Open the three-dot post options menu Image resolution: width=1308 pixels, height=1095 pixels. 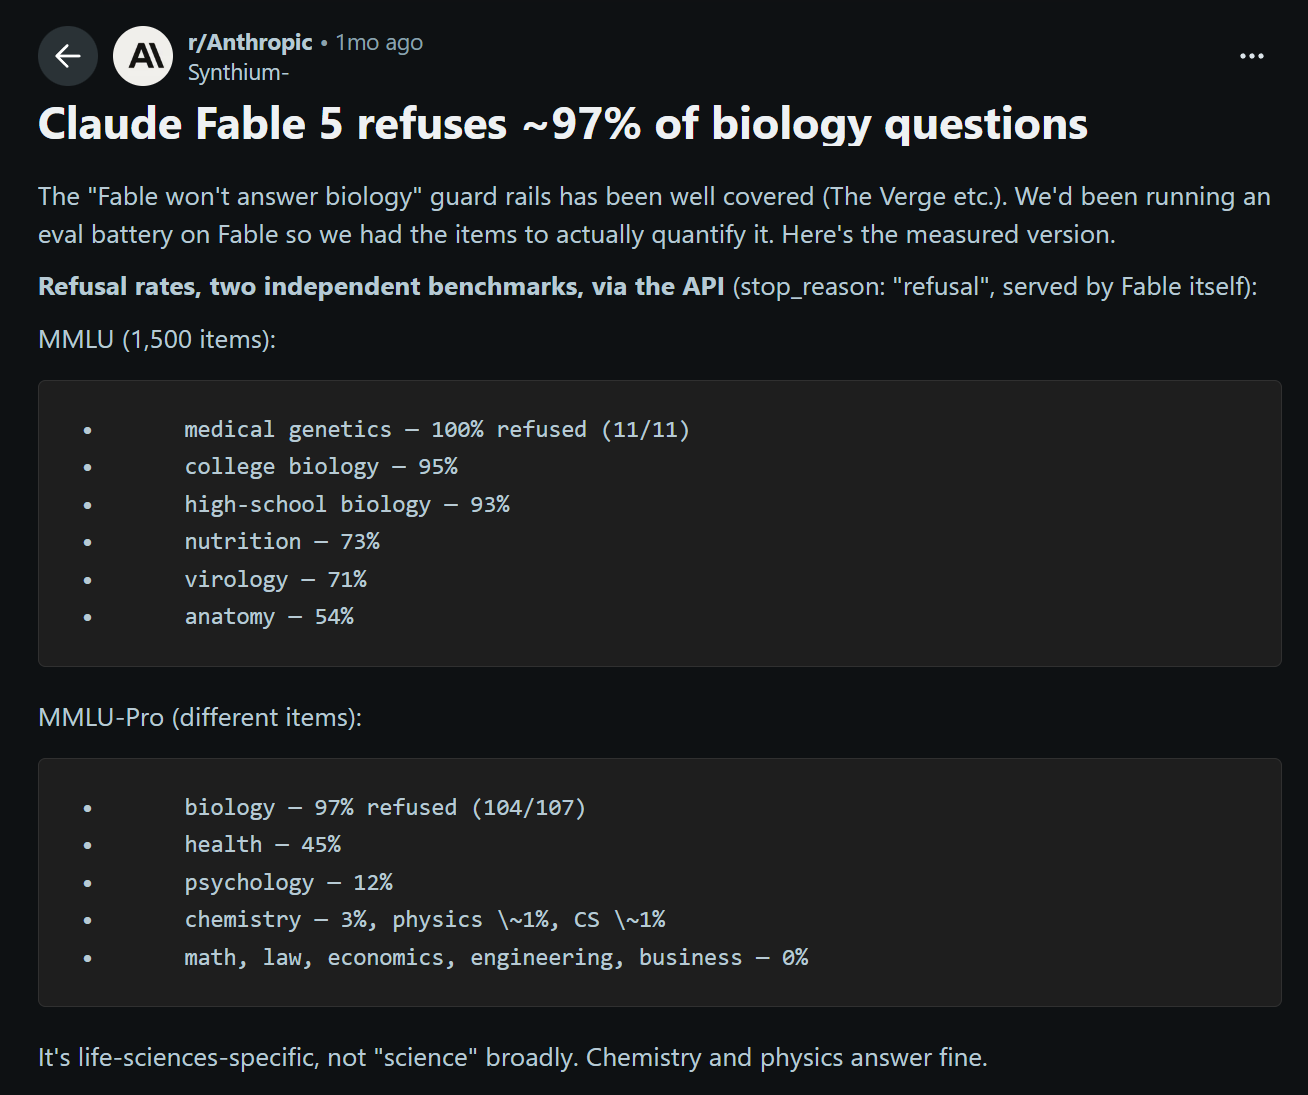pyautogui.click(x=1252, y=56)
